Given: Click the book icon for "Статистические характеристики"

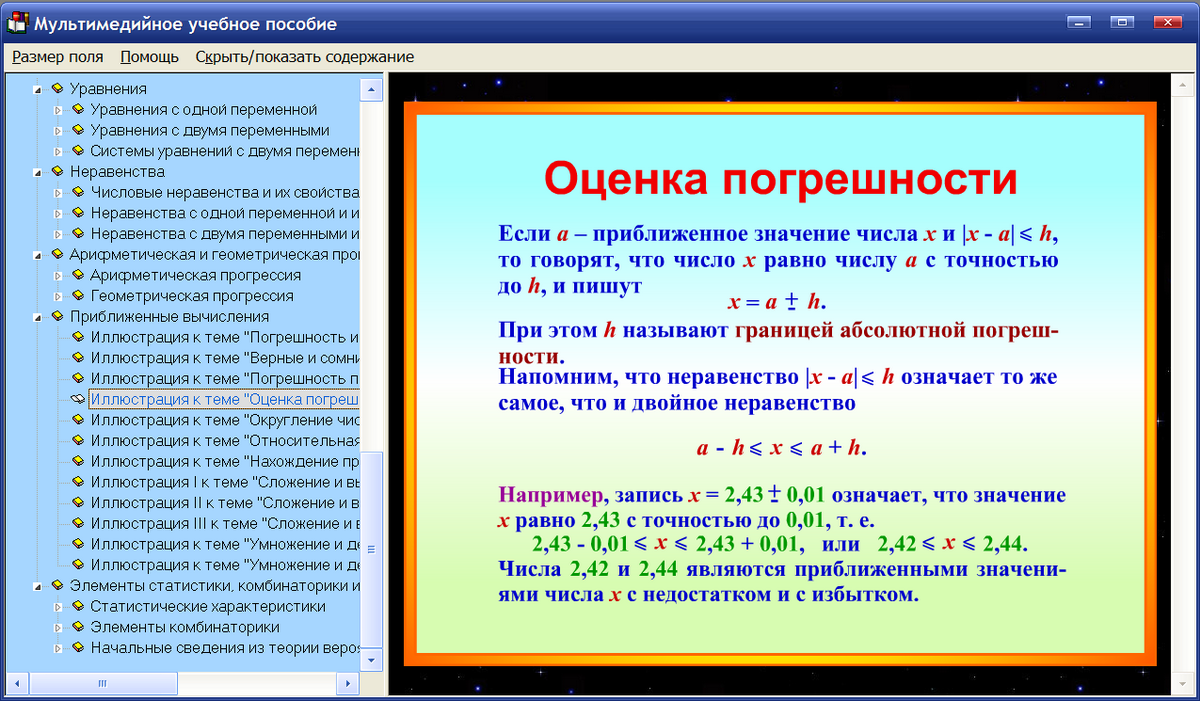Looking at the screenshot, I should click(76, 604).
